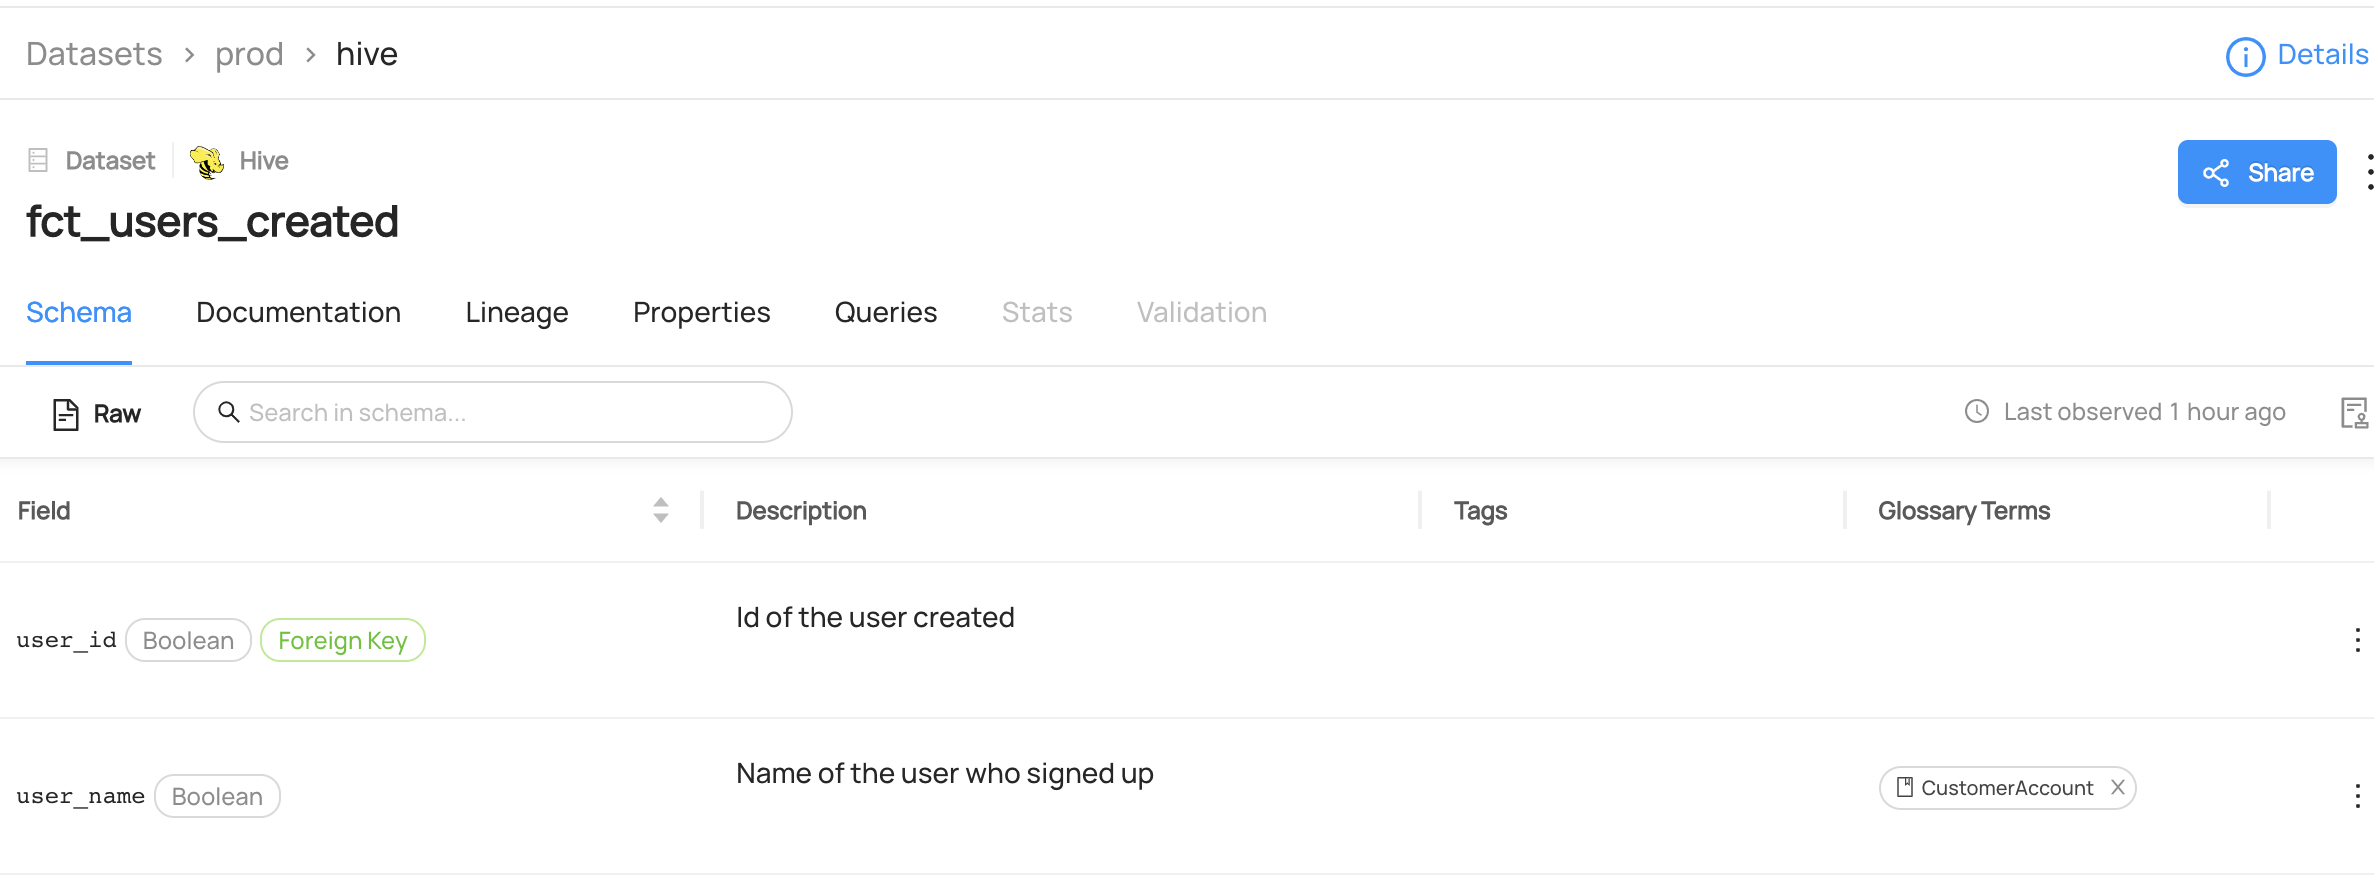Select the Properties tab
The width and height of the screenshot is (2374, 886).
701,313
